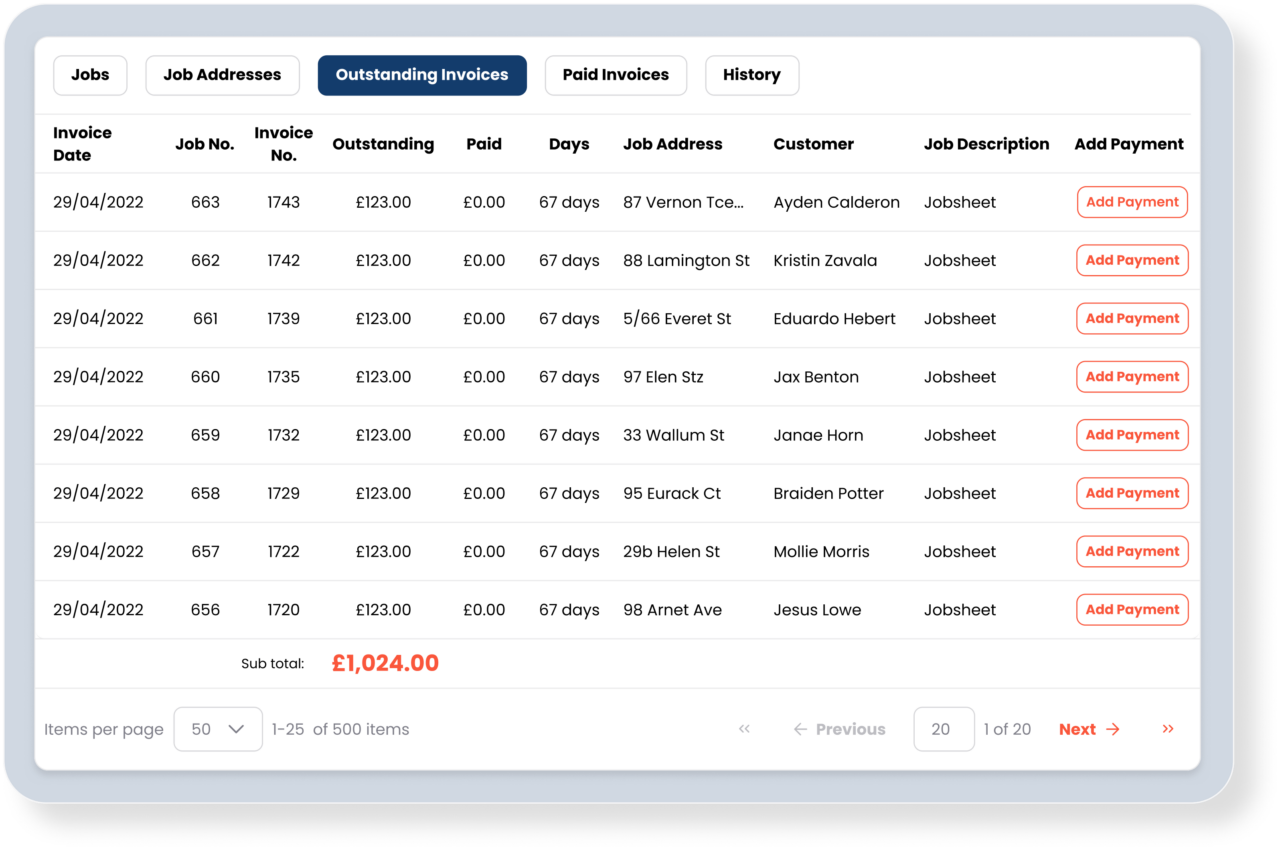The width and height of the screenshot is (1280, 849).
Task: Click the page number input field
Action: pyautogui.click(x=943, y=729)
